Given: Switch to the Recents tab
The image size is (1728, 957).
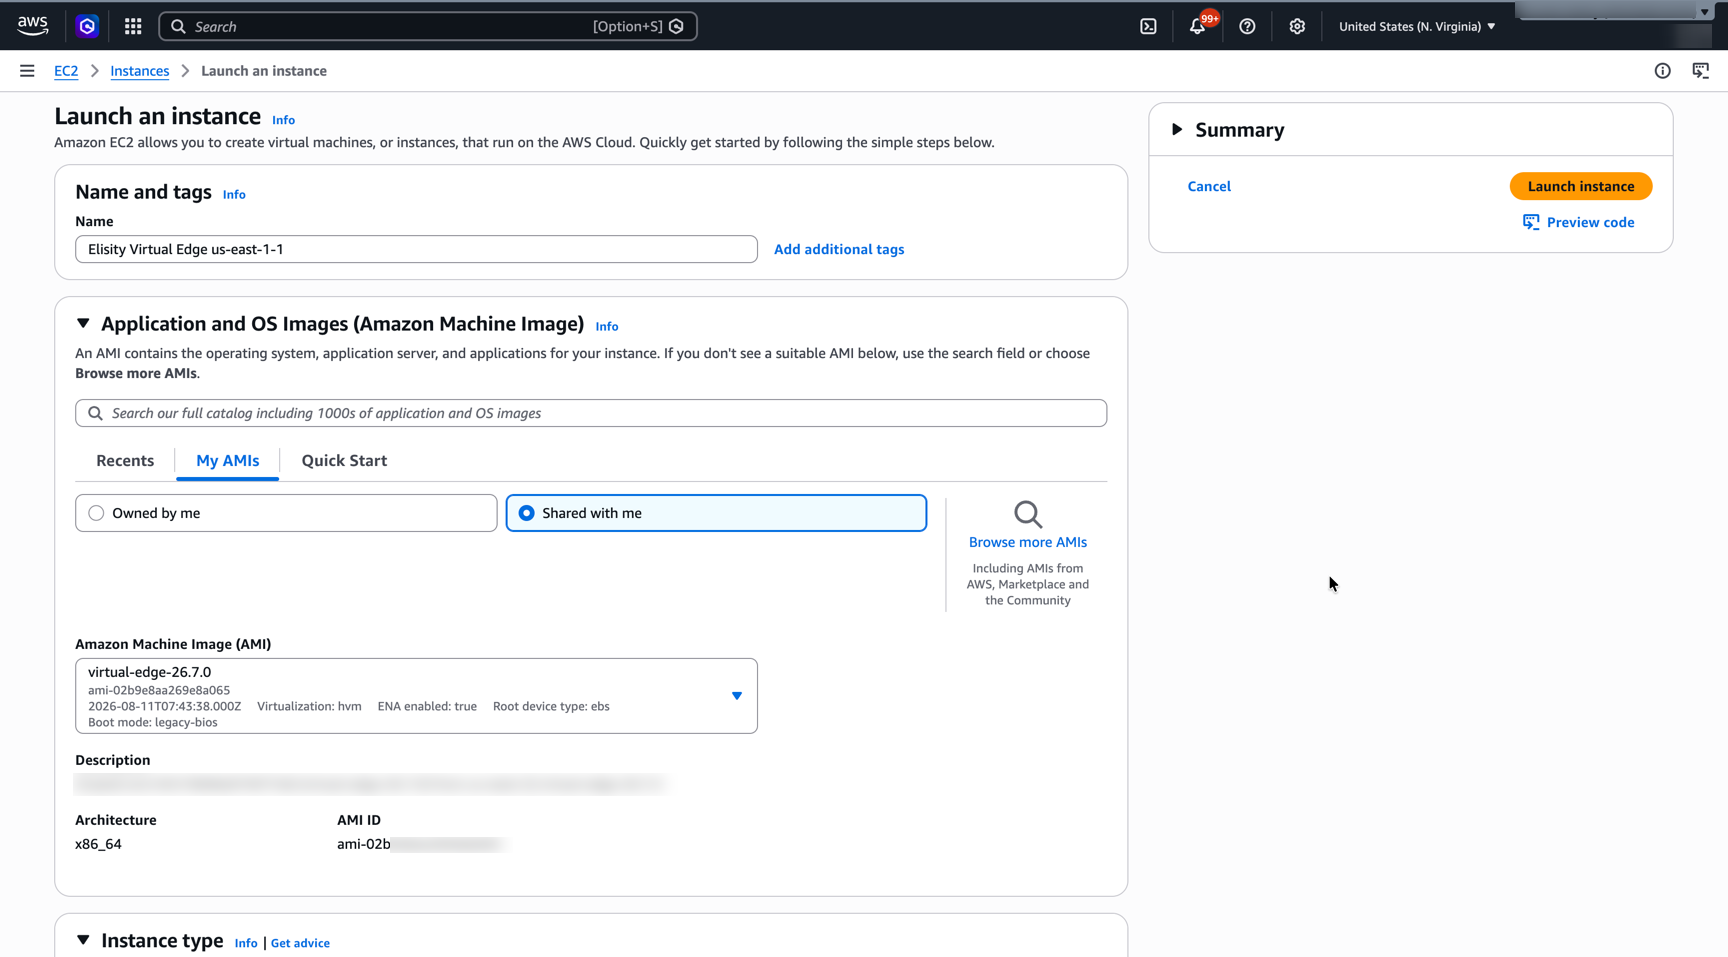Looking at the screenshot, I should point(125,461).
